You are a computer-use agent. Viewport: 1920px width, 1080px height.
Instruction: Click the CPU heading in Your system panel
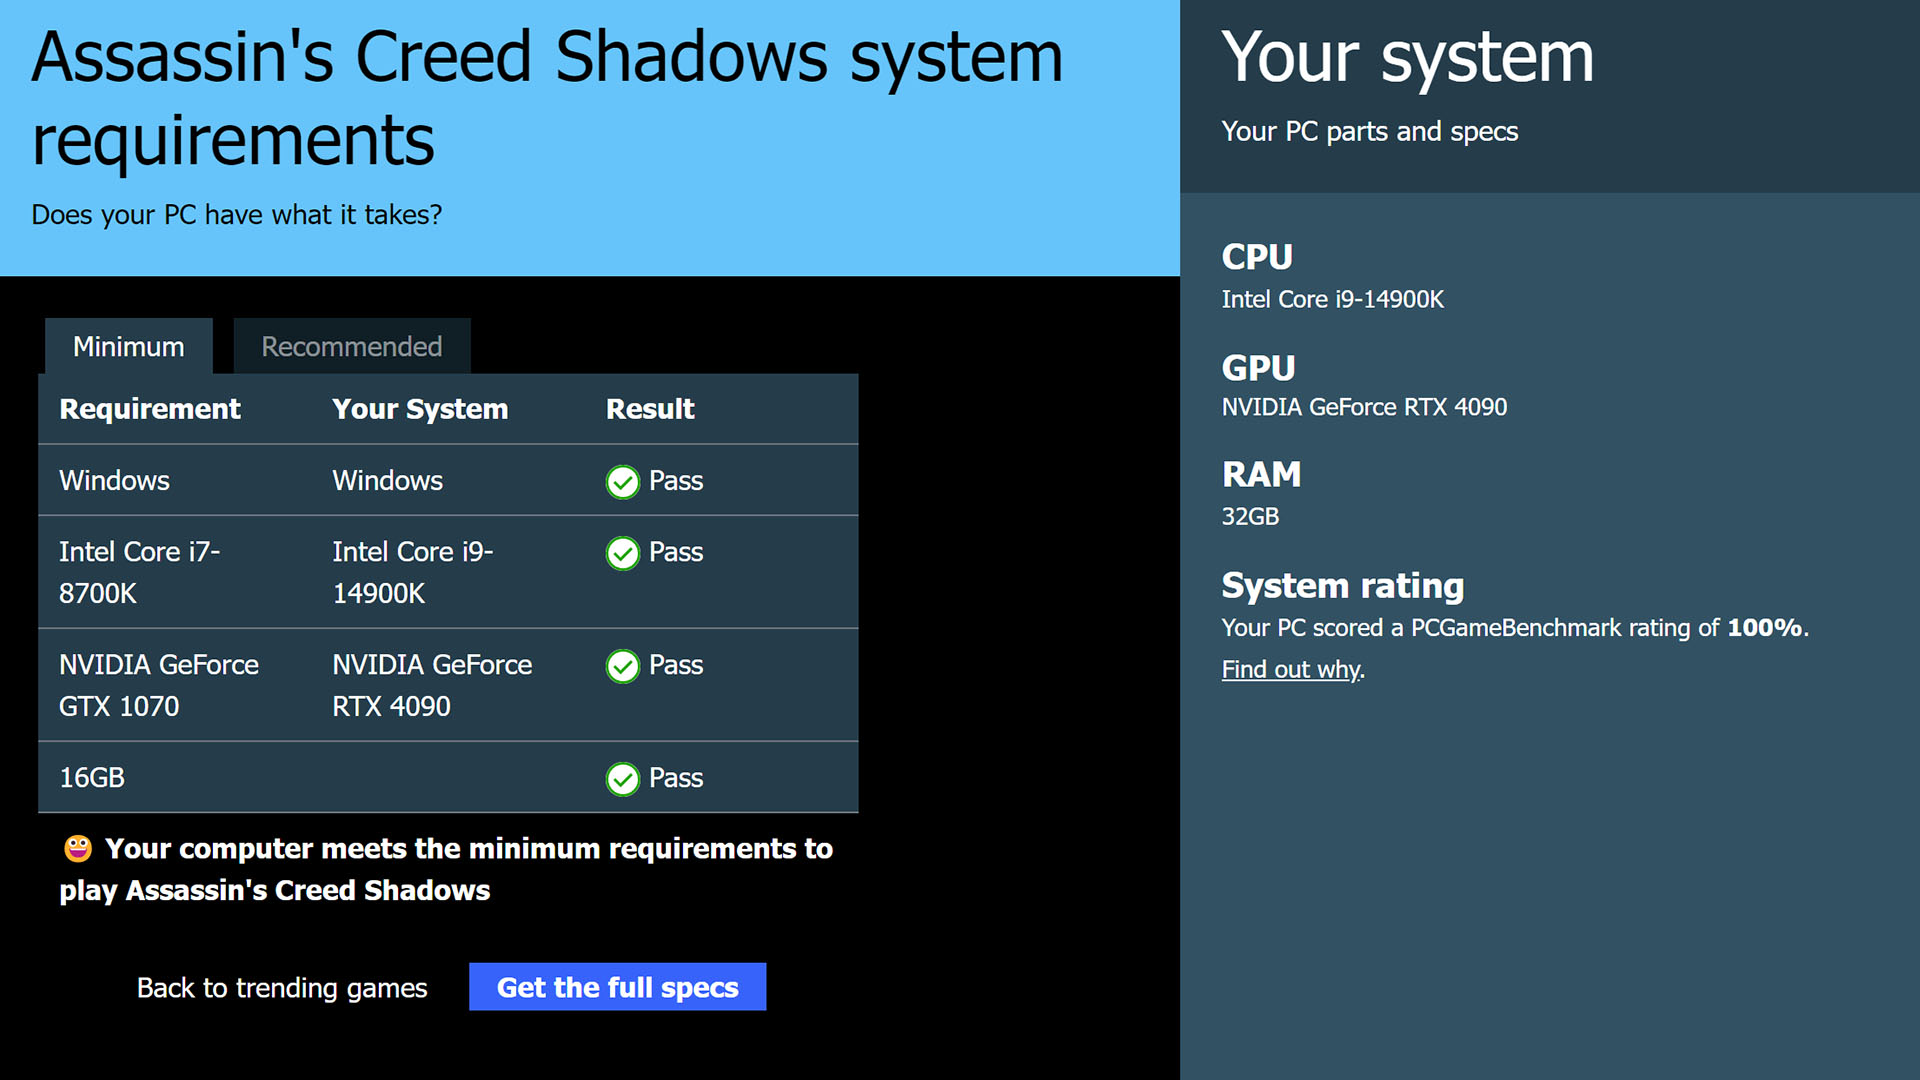pyautogui.click(x=1257, y=257)
